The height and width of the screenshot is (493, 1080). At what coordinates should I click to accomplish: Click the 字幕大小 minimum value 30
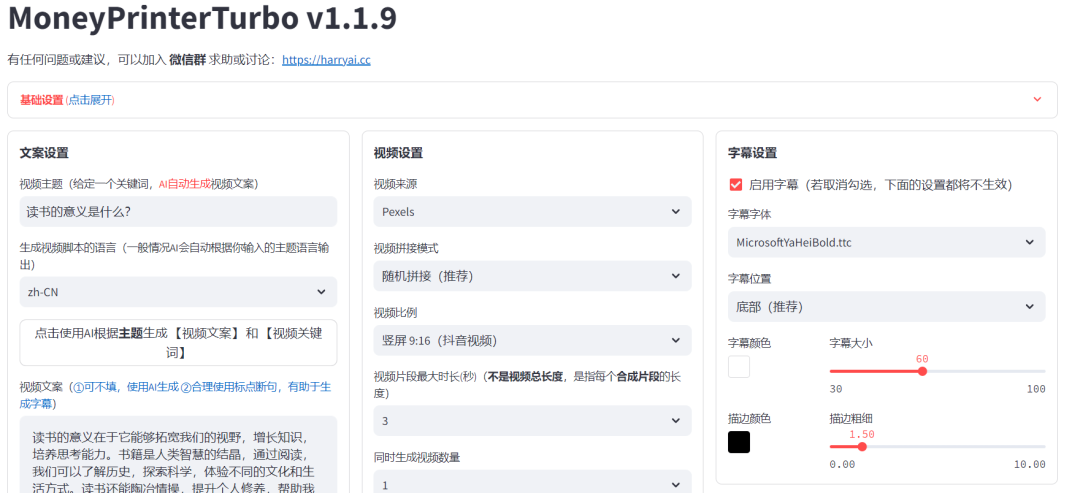836,389
